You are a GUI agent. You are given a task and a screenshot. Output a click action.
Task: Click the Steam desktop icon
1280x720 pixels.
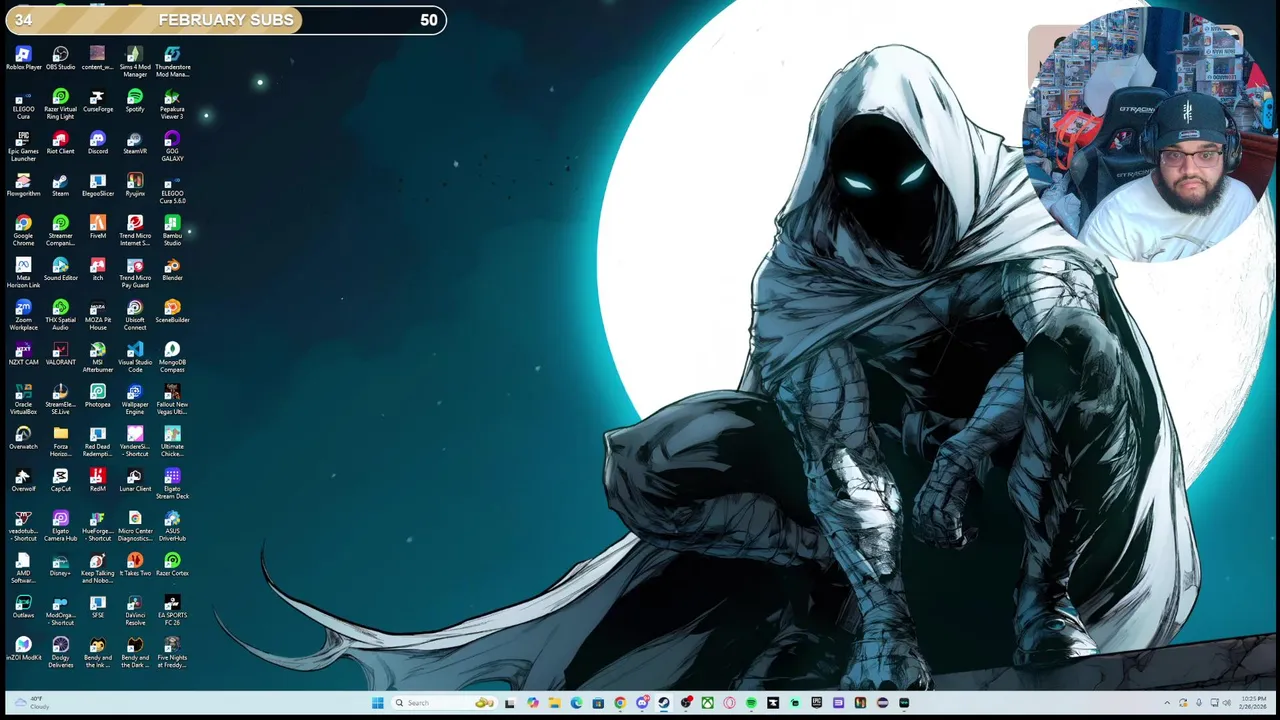point(60,185)
